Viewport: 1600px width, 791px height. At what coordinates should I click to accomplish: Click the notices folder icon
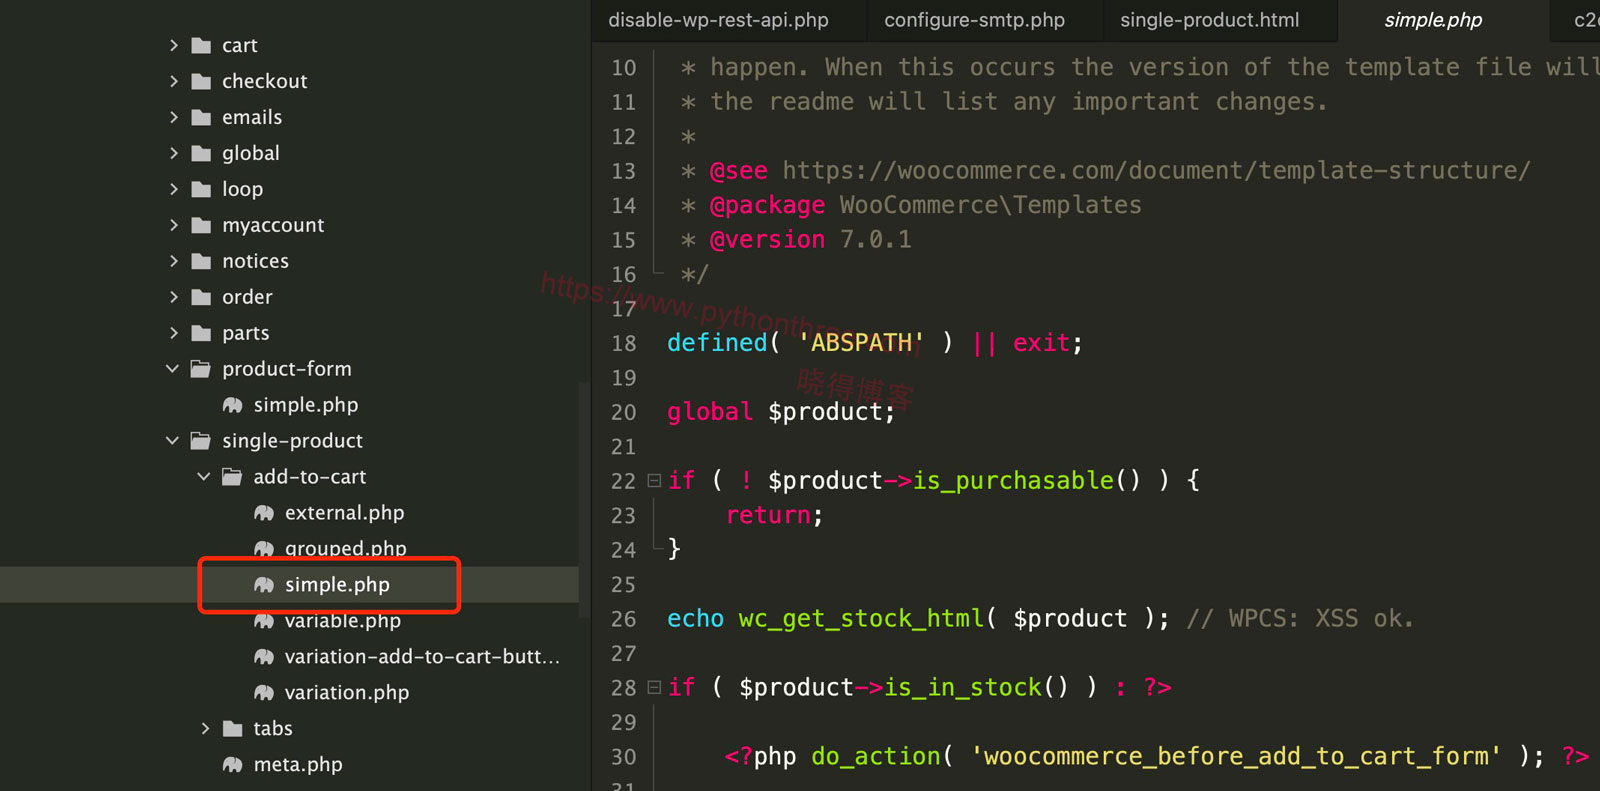[201, 261]
